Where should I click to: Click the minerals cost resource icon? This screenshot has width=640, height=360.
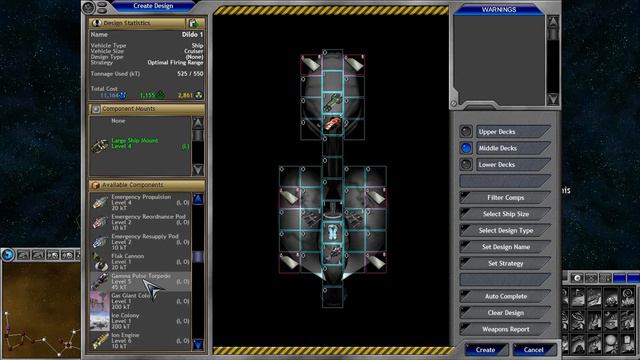122,95
